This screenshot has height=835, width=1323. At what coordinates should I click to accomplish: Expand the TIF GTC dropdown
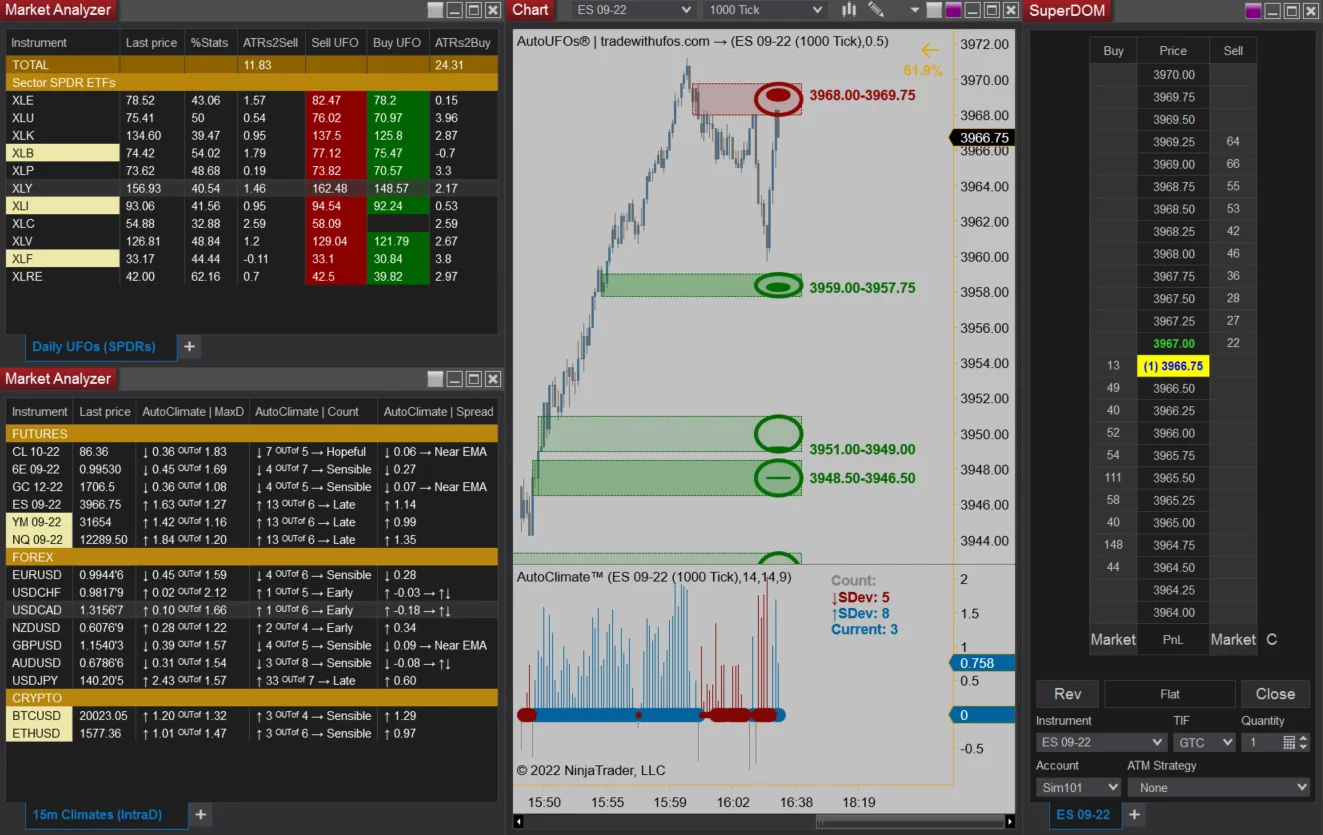(x=1204, y=743)
